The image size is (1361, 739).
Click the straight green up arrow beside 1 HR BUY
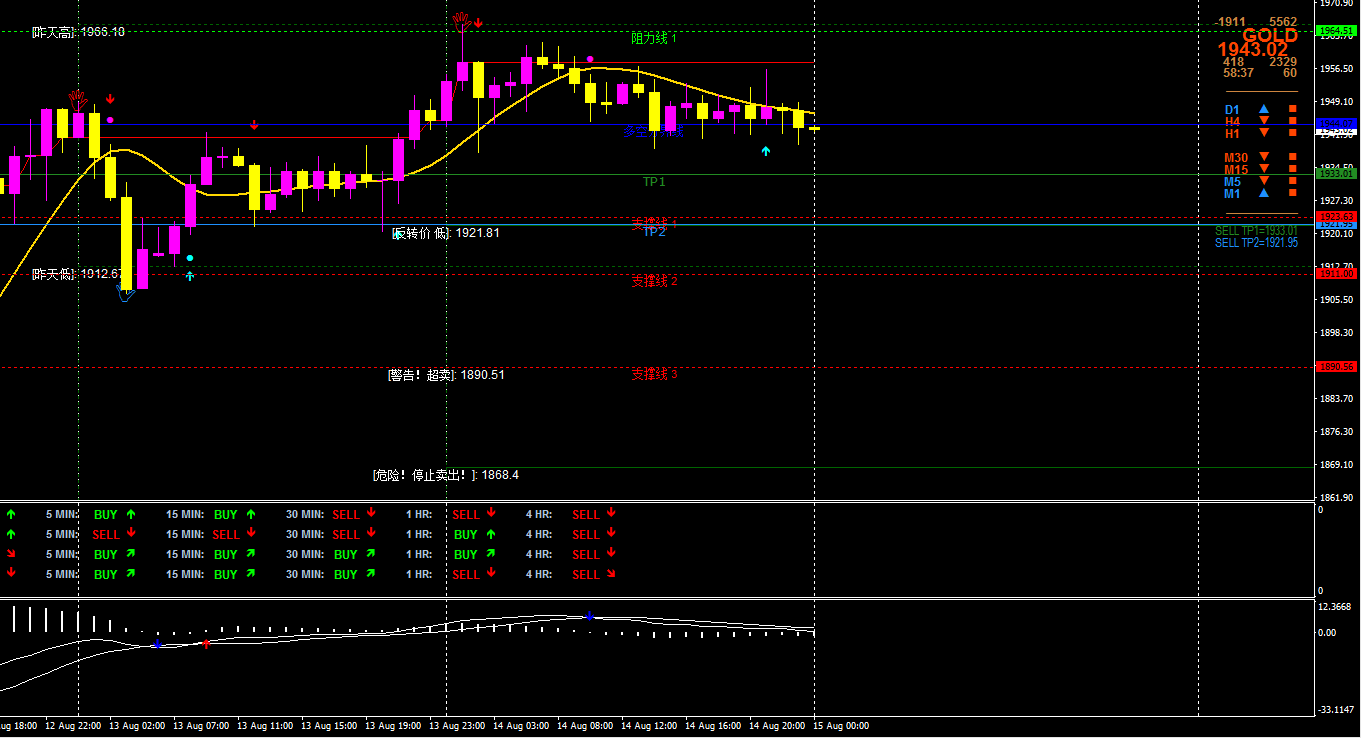point(491,534)
